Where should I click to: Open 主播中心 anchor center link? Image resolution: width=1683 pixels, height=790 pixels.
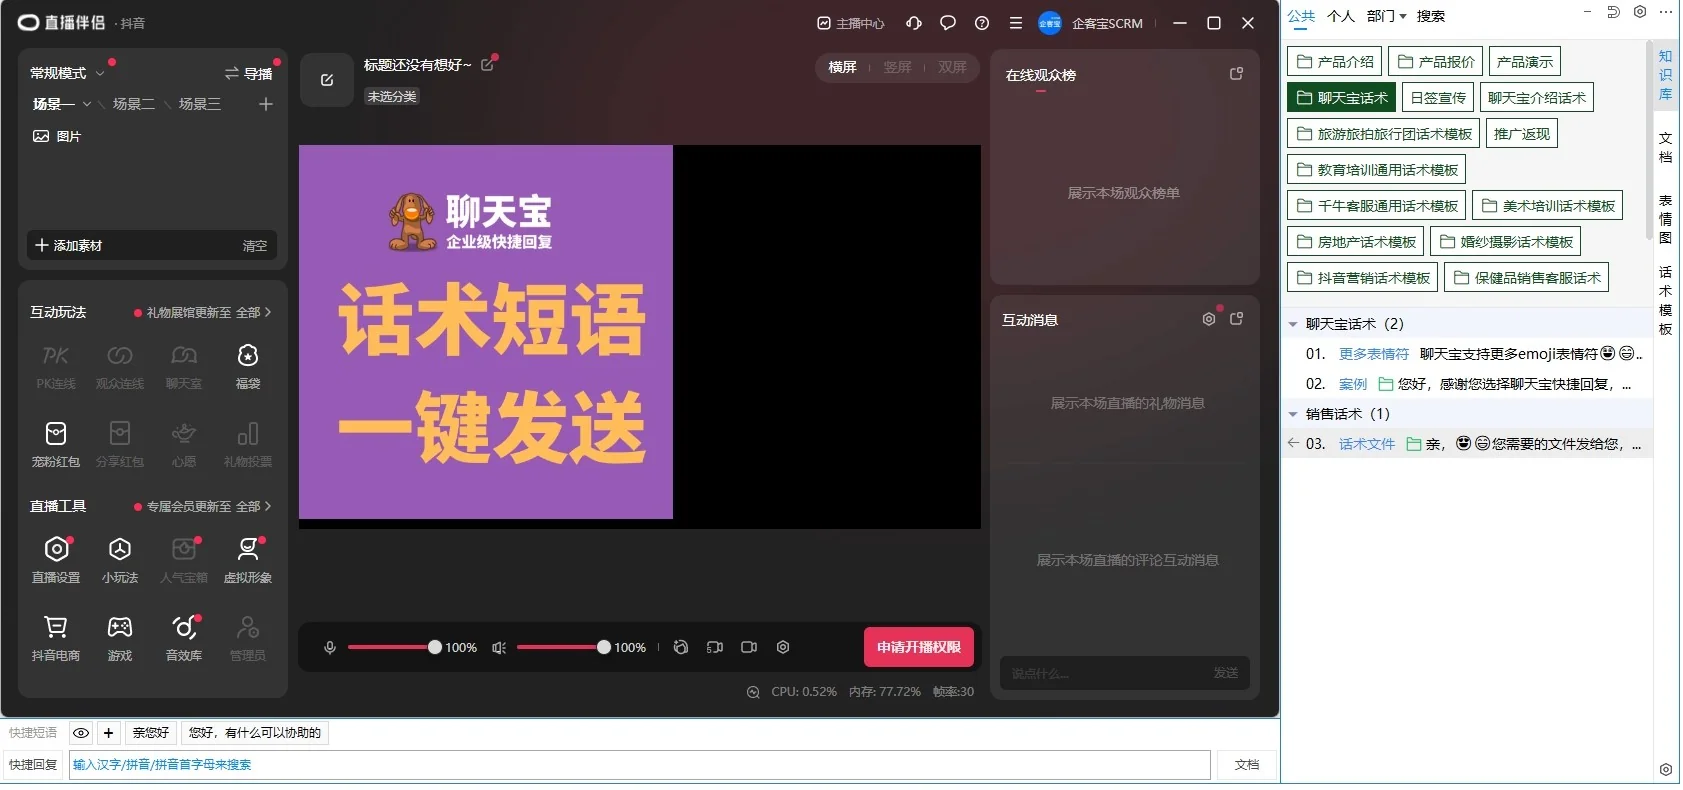click(x=851, y=23)
